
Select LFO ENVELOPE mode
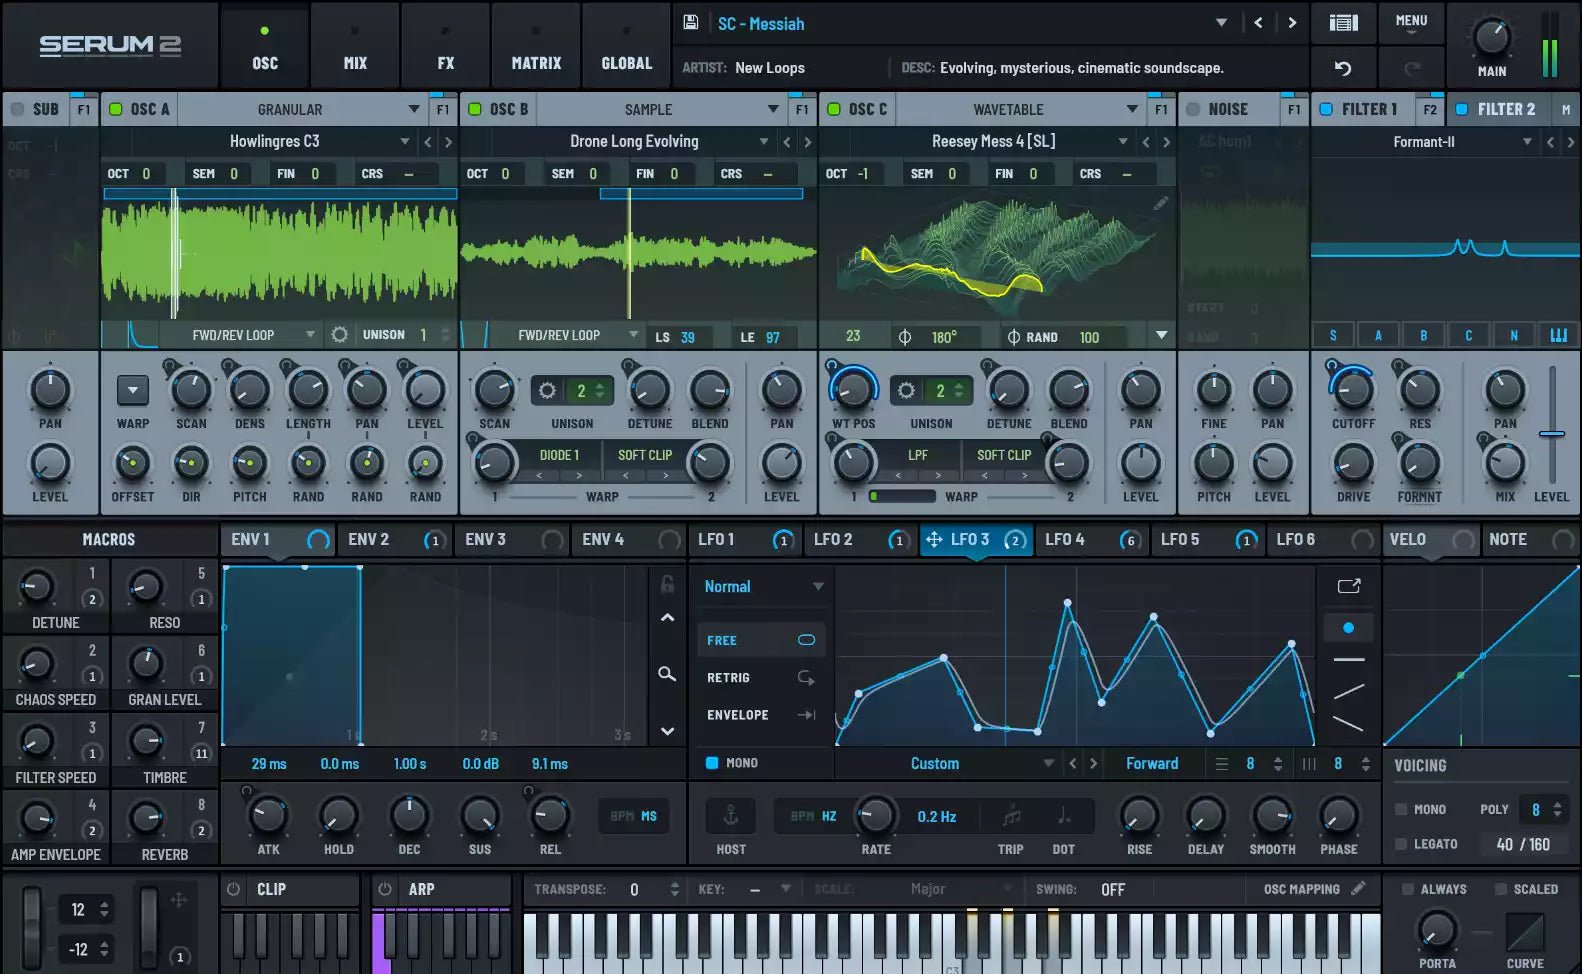761,715
